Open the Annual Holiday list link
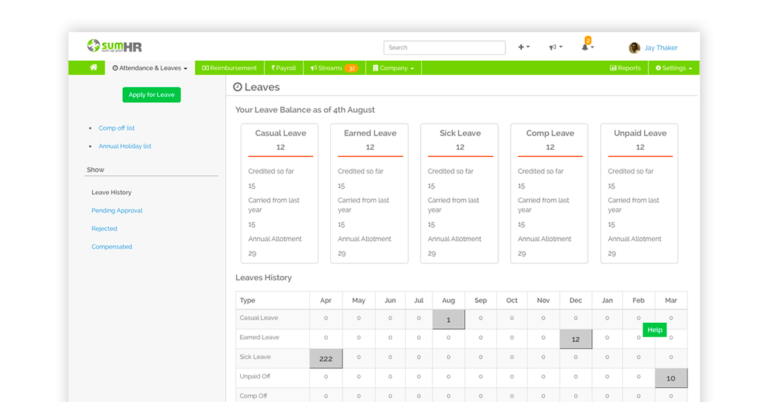768x402 pixels. (125, 146)
